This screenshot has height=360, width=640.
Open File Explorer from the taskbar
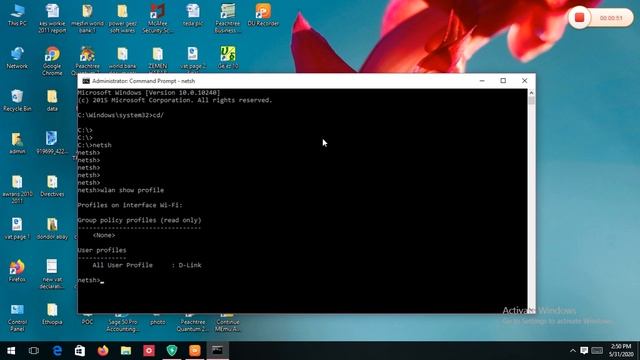tap(126, 351)
